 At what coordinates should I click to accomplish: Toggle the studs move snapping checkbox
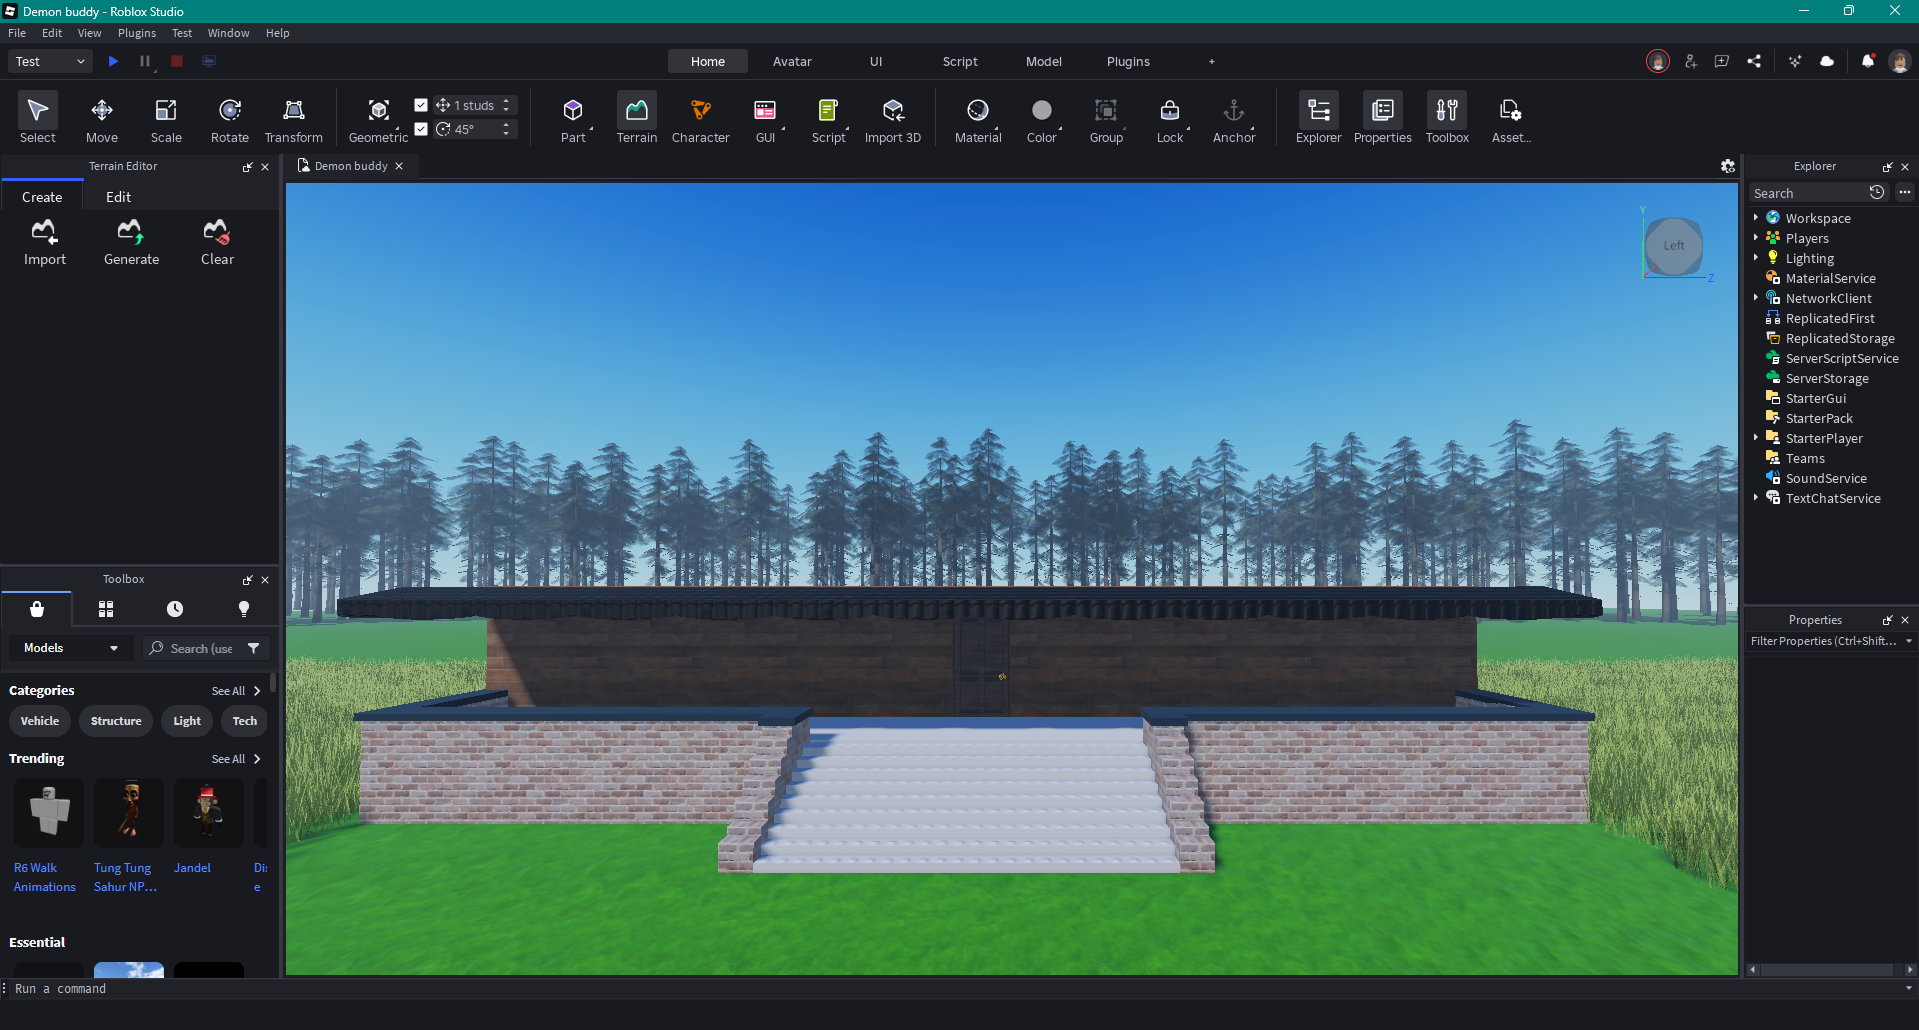[x=421, y=105]
